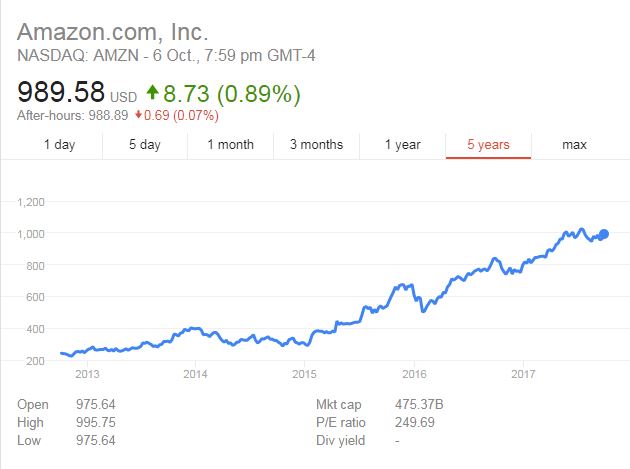This screenshot has height=469, width=630.
Task: Switch to the 1 year view
Action: tap(402, 145)
